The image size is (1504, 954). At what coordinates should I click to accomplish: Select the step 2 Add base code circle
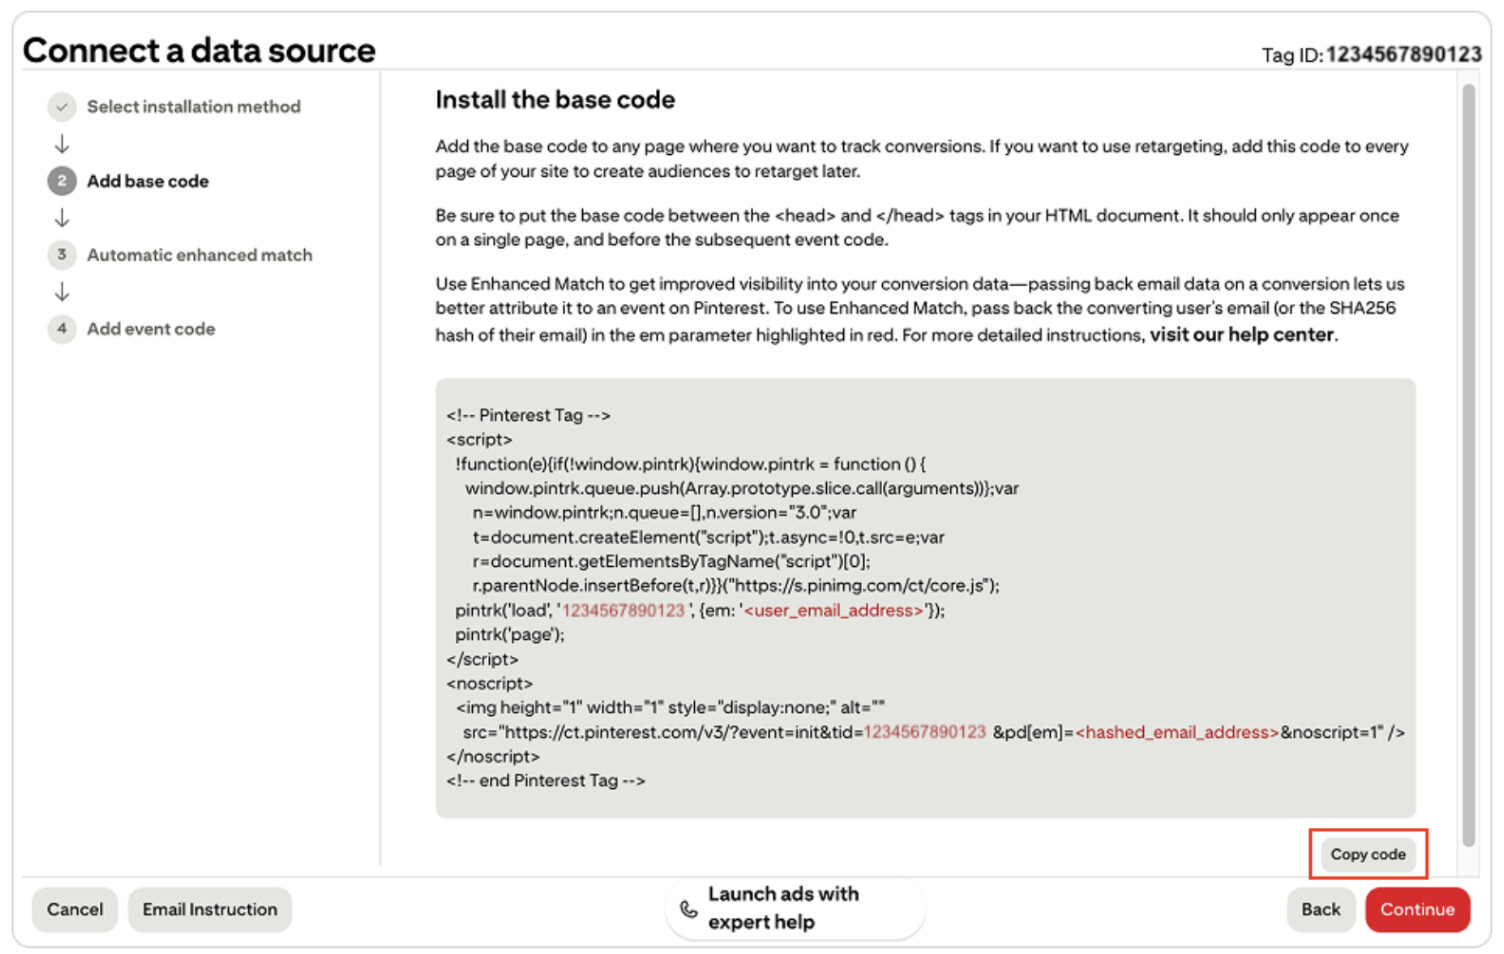click(62, 181)
